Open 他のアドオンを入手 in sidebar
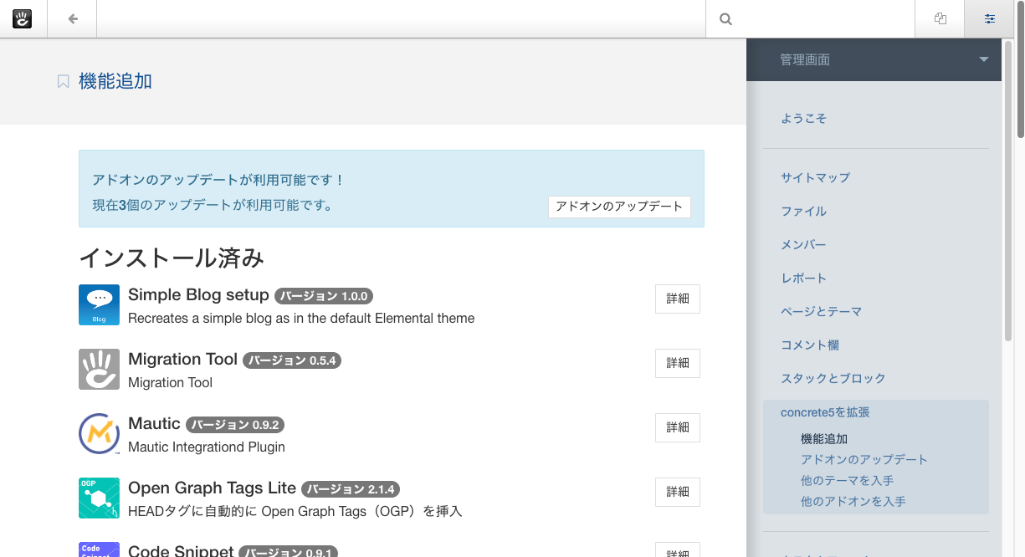Viewport: 1025px width, 557px height. coord(853,502)
